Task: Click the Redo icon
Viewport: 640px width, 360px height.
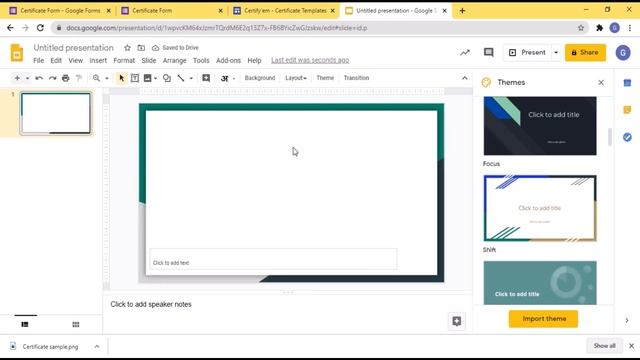Action: [52, 78]
